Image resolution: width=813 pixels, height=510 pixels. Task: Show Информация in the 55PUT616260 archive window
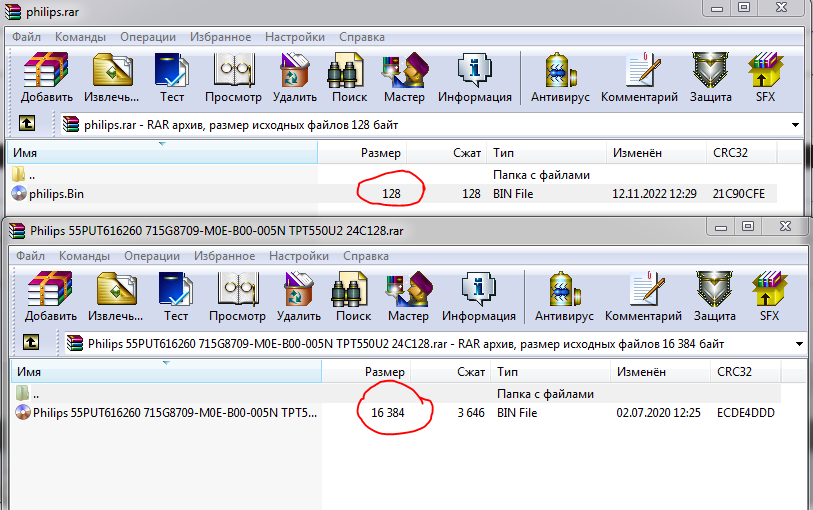tap(479, 296)
